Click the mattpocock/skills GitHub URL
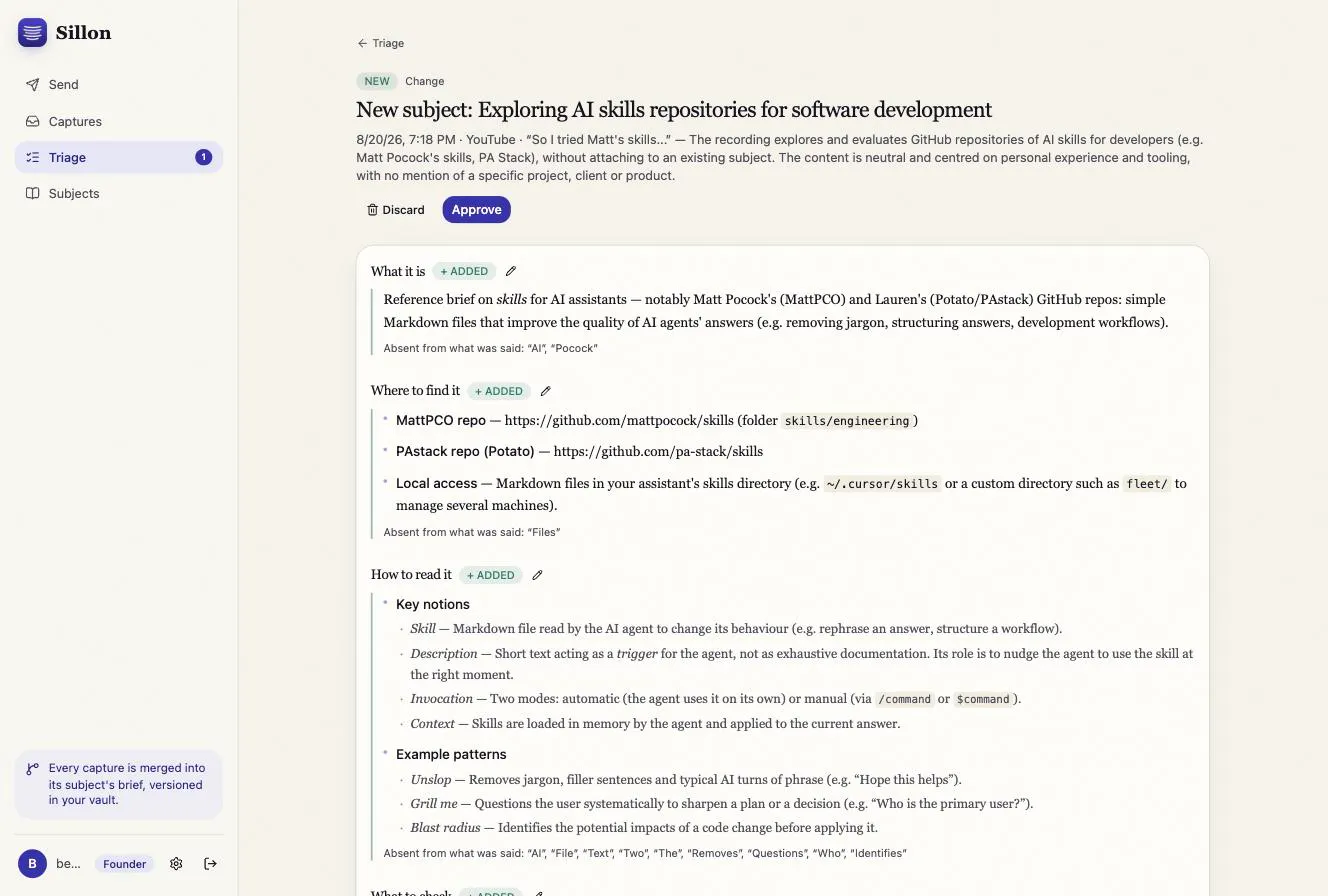Image resolution: width=1328 pixels, height=896 pixels. (620, 421)
